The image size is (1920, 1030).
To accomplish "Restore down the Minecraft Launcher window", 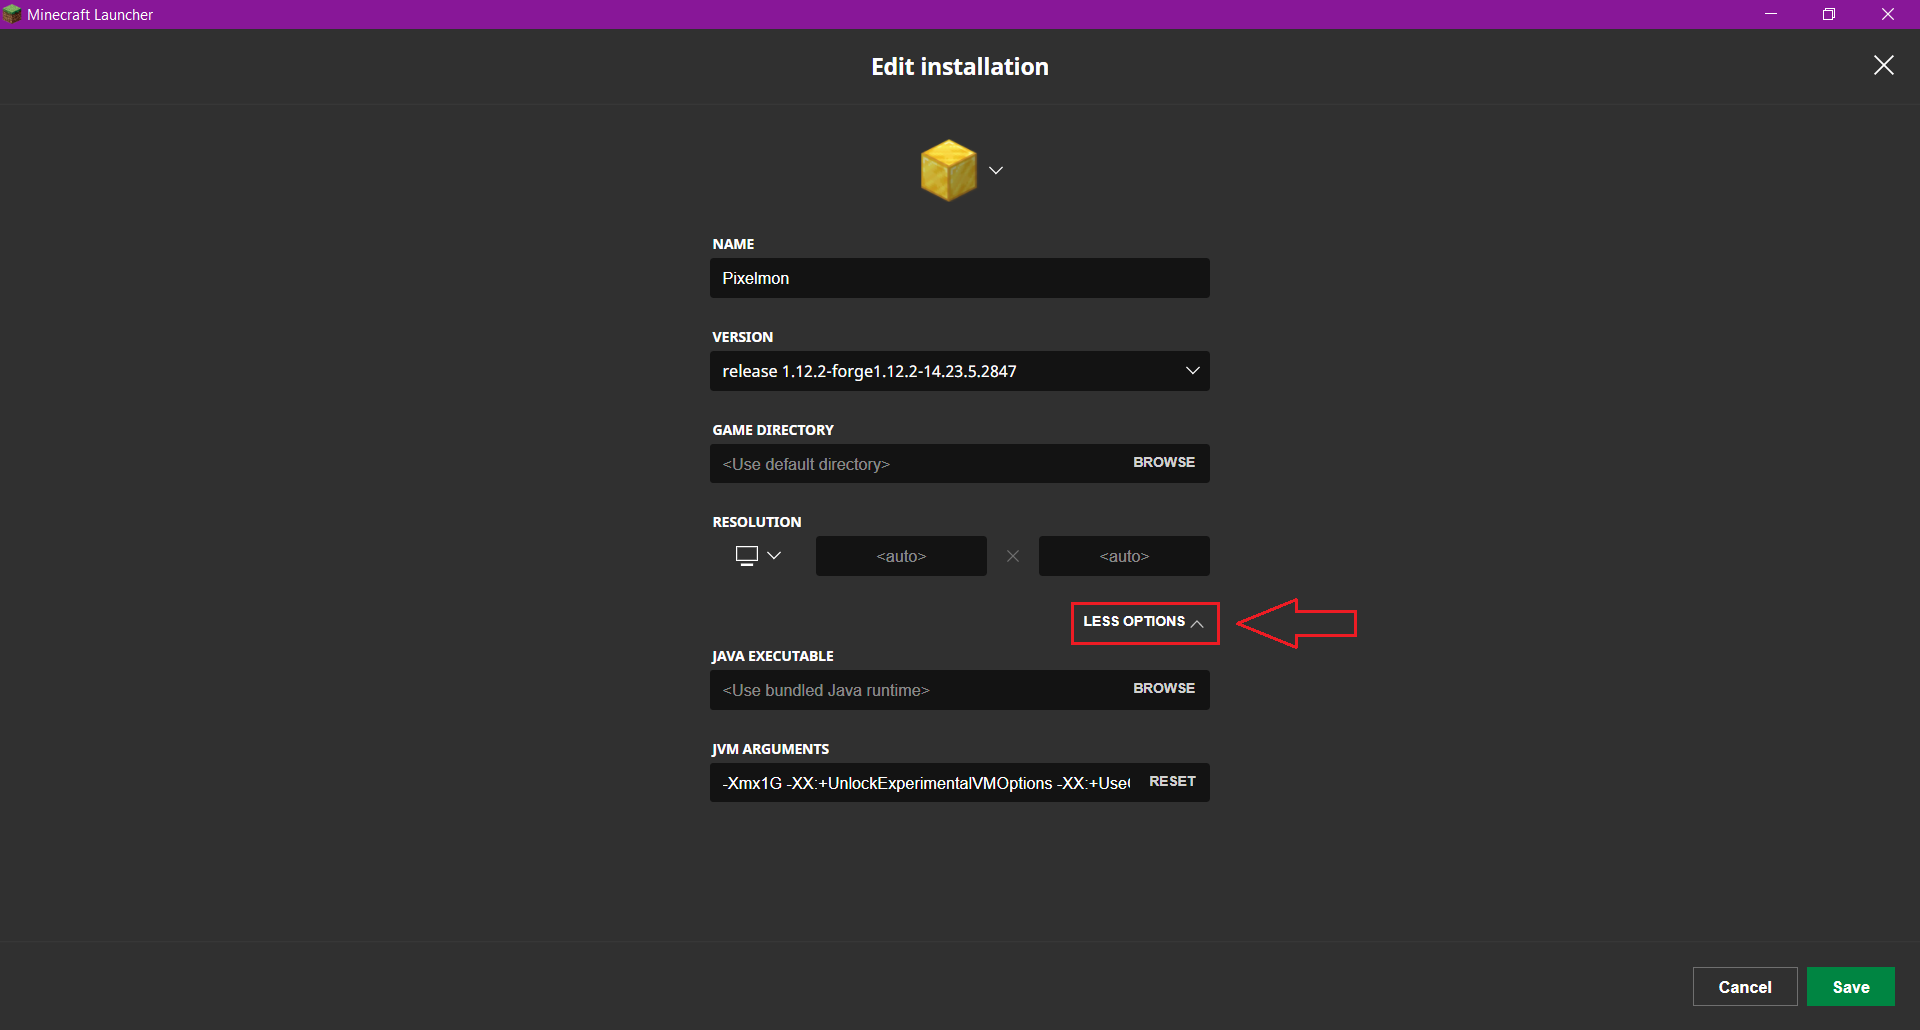I will (1829, 14).
